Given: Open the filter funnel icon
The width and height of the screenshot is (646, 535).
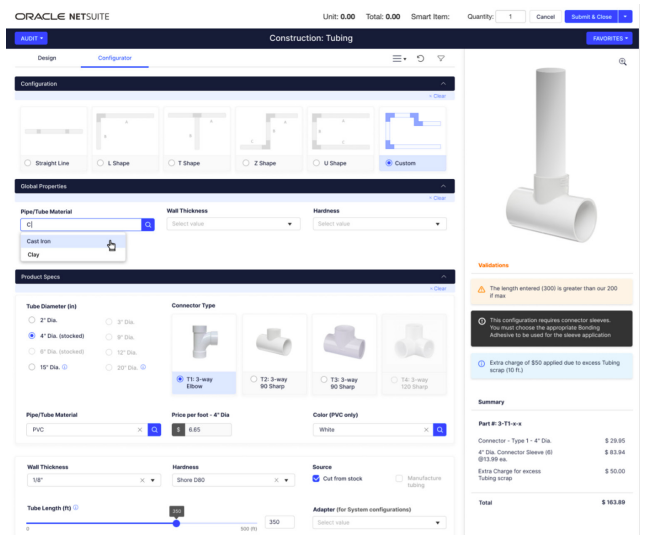Looking at the screenshot, I should pos(441,58).
